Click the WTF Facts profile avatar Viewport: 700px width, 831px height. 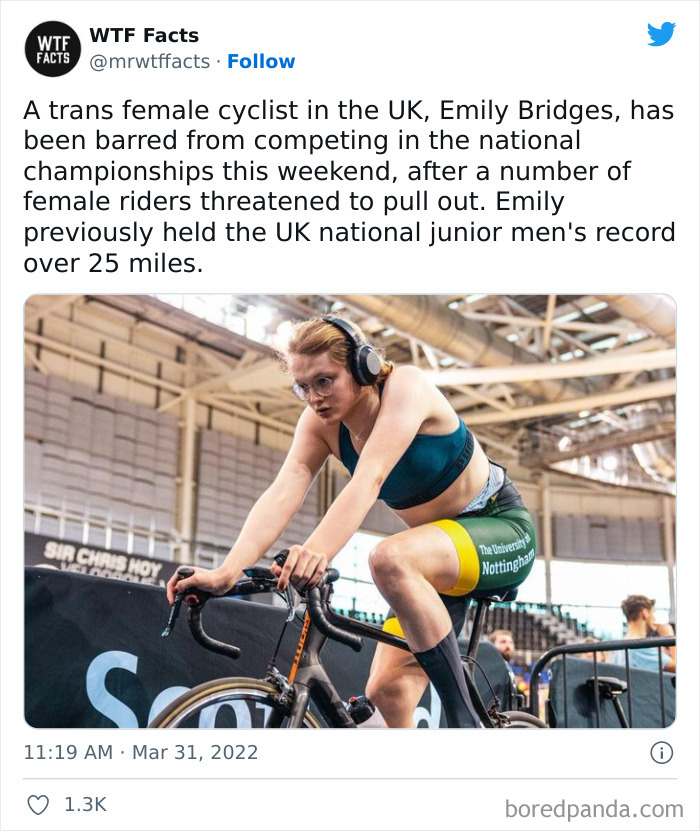[53, 49]
